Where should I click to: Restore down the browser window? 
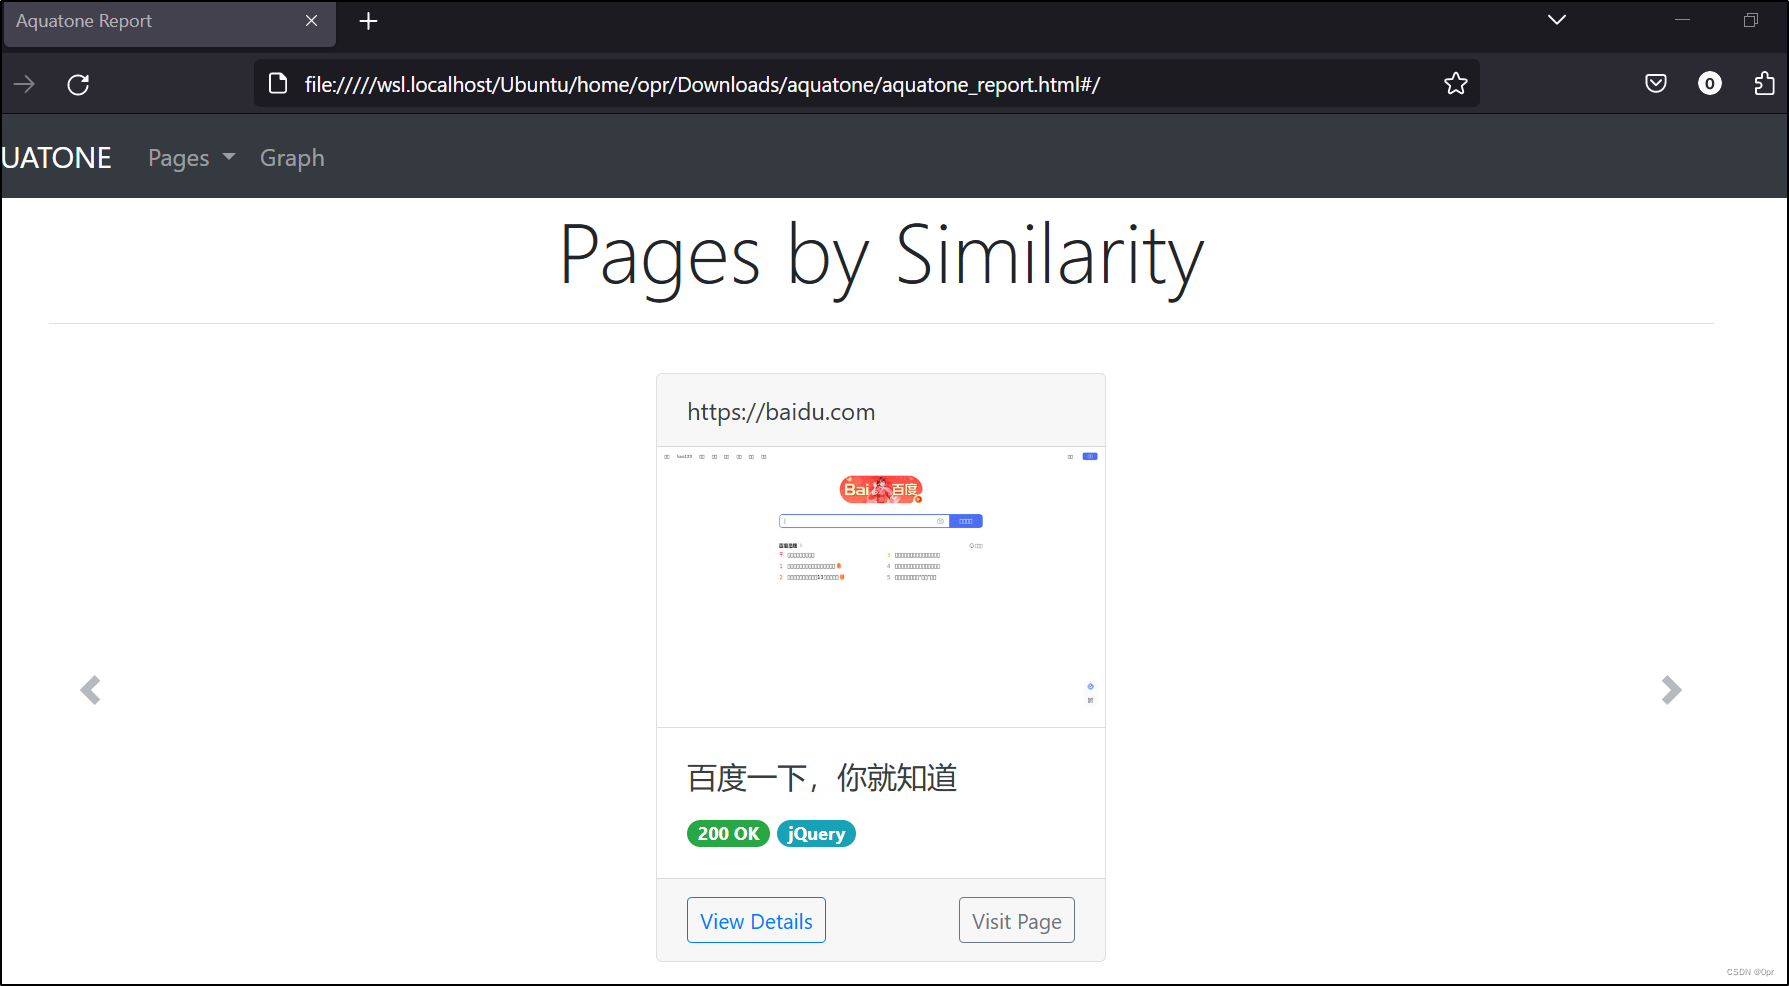pos(1750,20)
